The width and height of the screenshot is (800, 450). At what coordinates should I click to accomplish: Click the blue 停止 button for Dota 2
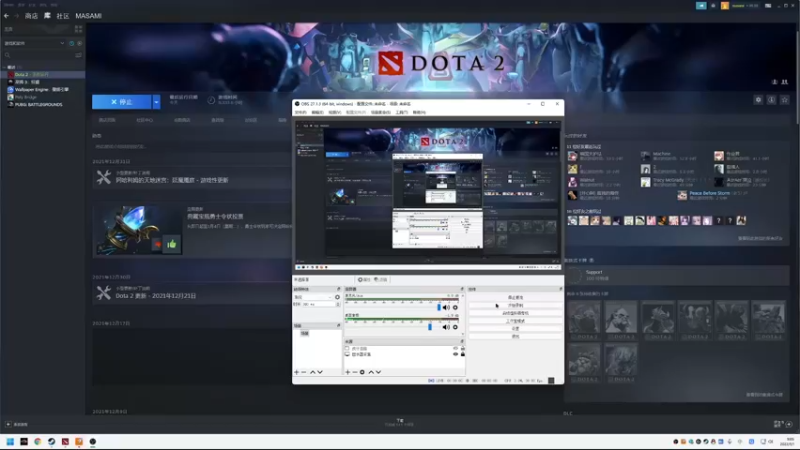pos(121,102)
